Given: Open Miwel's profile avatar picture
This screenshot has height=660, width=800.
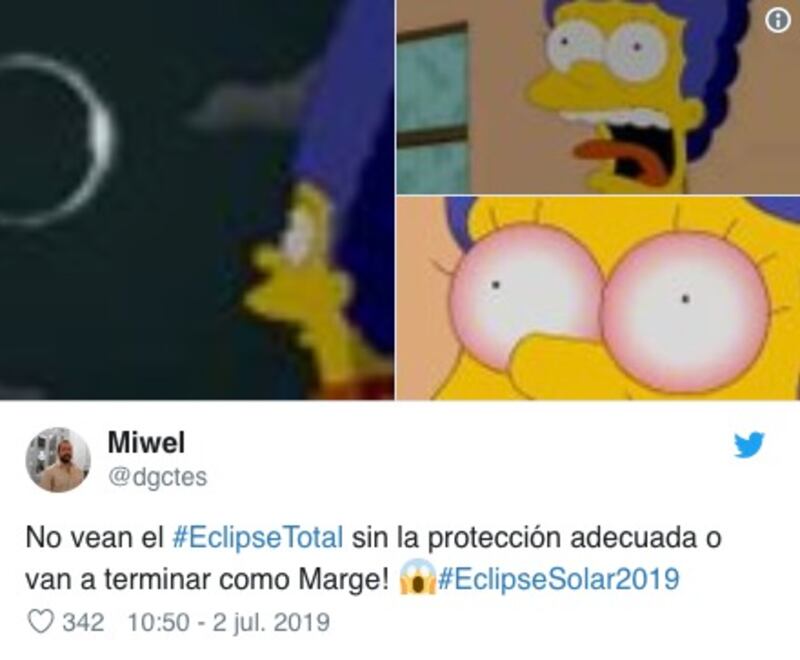Looking at the screenshot, I should [x=58, y=459].
